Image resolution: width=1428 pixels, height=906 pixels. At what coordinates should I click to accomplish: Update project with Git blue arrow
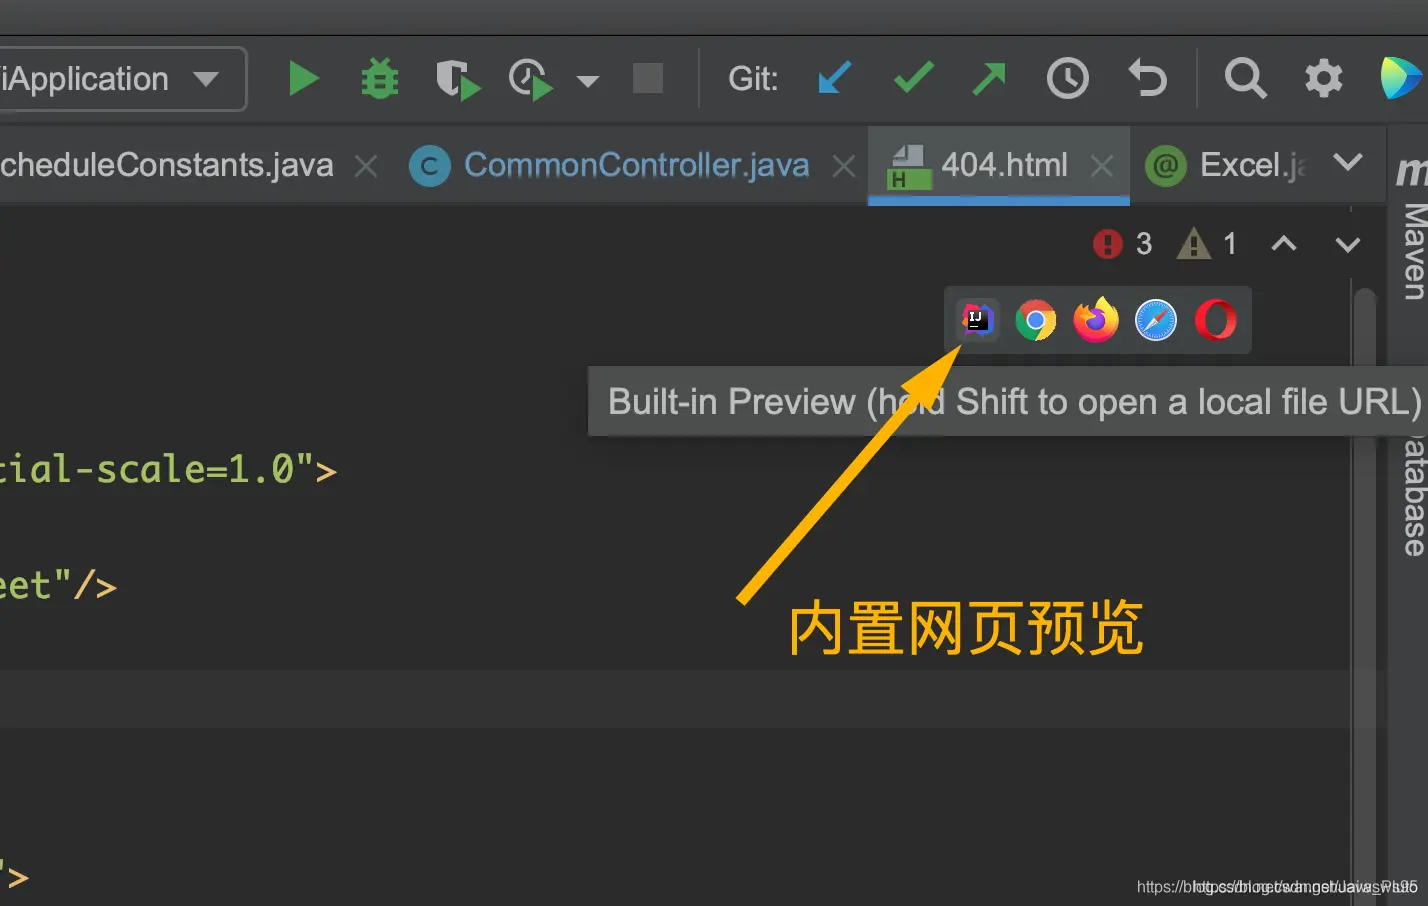(835, 77)
